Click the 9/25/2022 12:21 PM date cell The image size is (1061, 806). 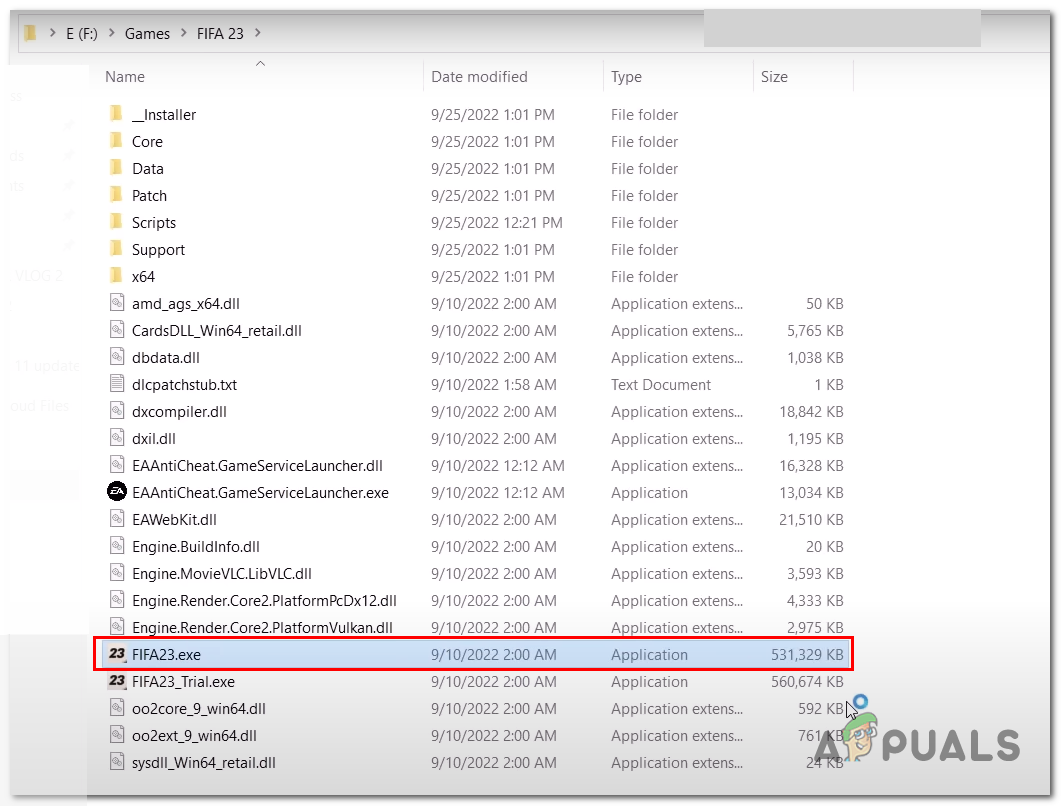click(497, 223)
